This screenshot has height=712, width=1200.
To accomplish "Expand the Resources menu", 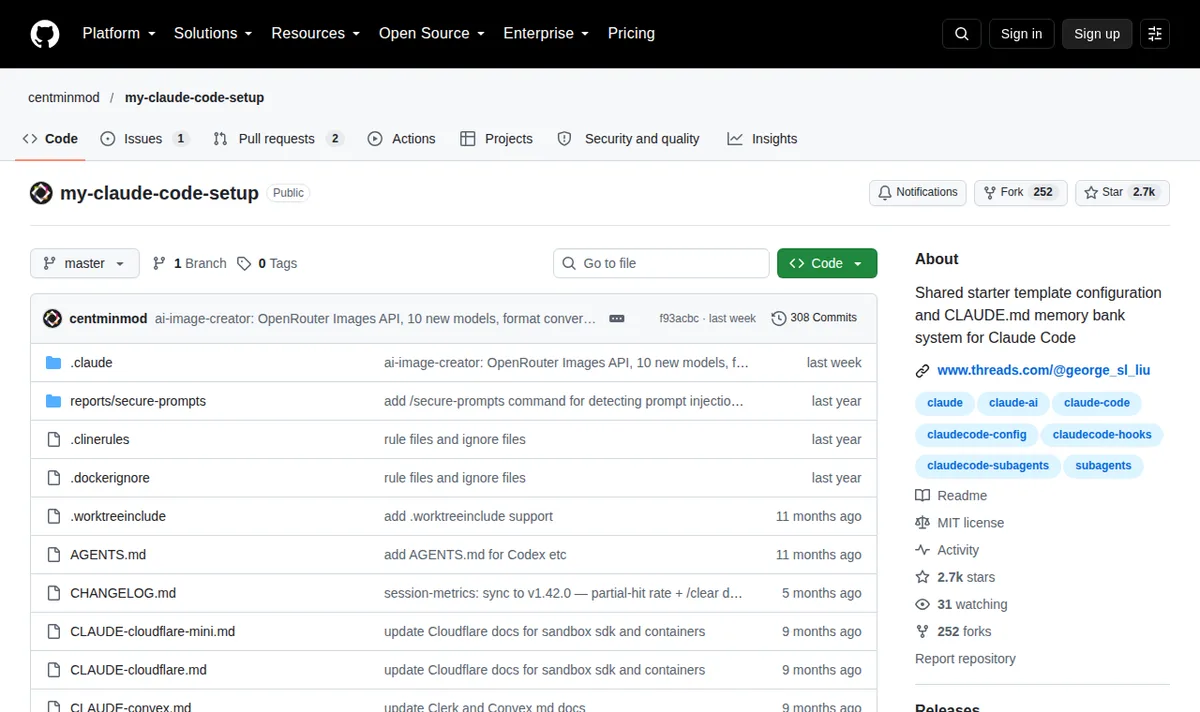I will pos(315,33).
